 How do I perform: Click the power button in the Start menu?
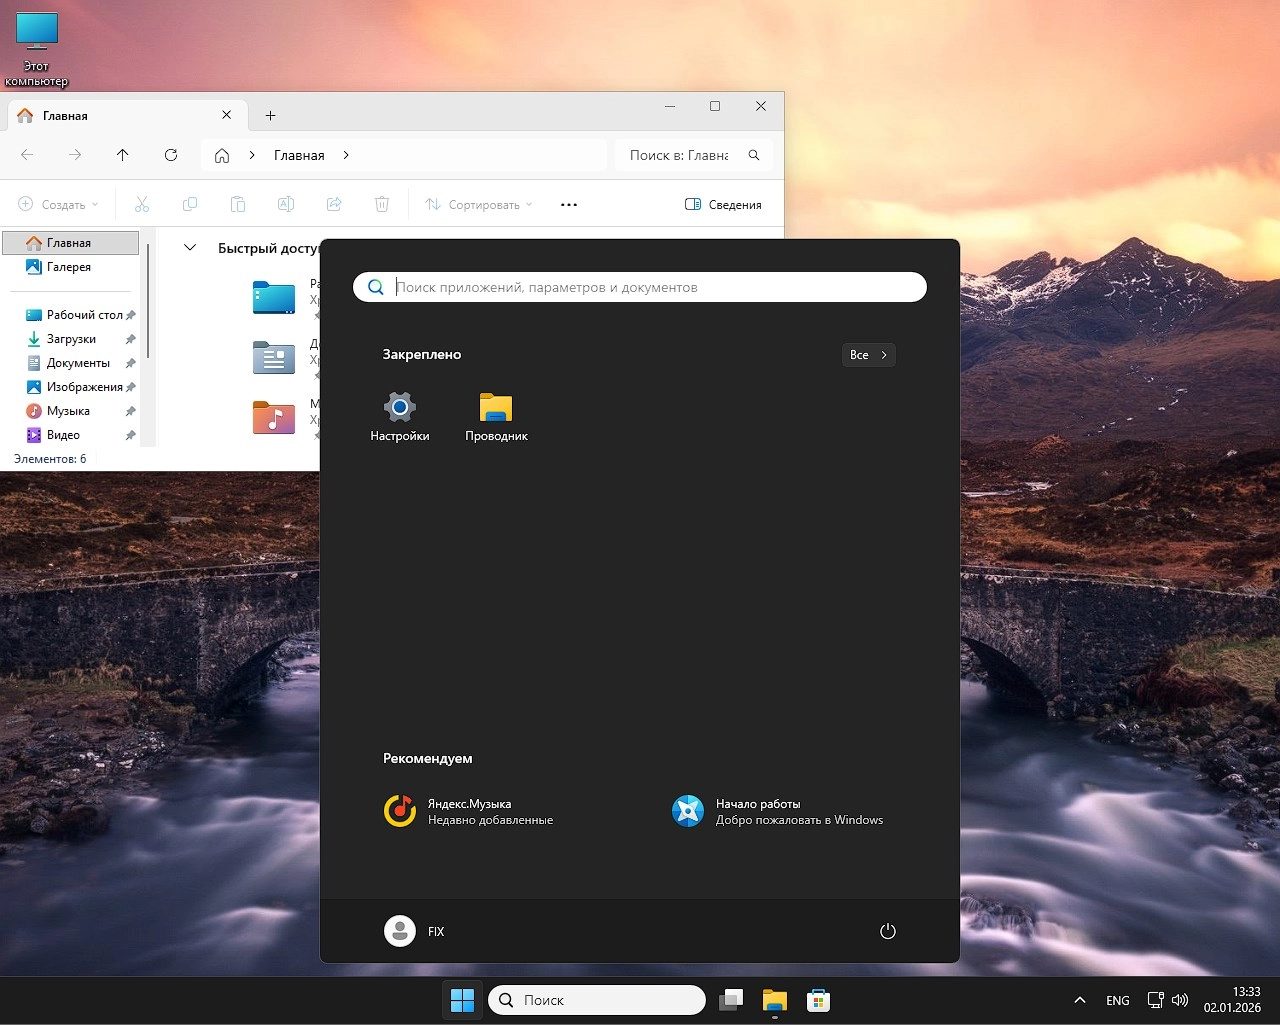tap(888, 931)
